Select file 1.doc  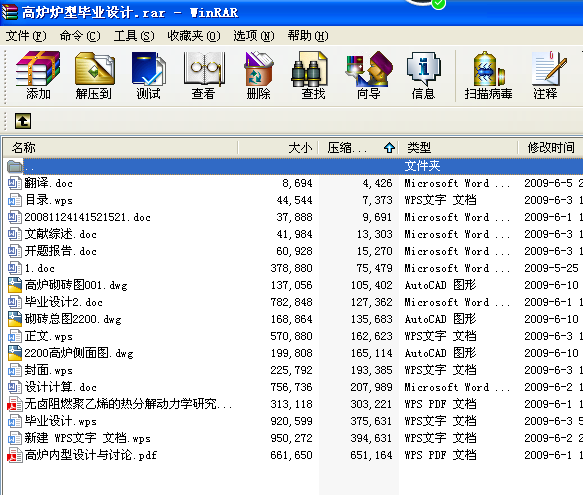[39, 268]
